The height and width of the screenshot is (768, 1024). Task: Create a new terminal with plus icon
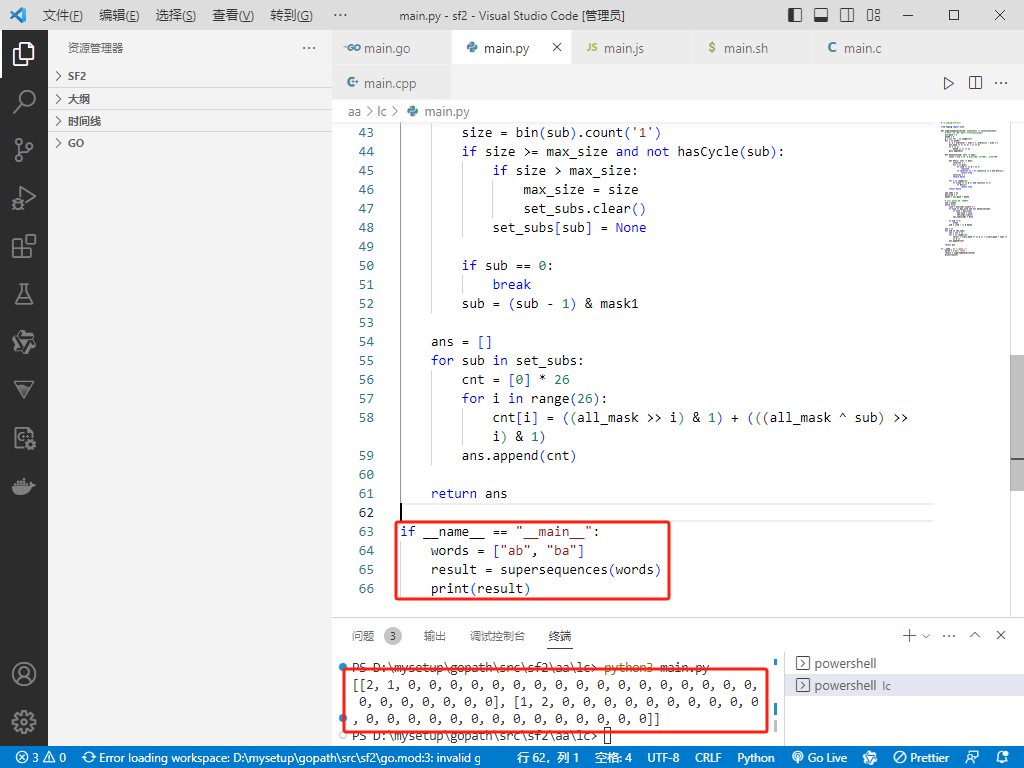[908, 635]
